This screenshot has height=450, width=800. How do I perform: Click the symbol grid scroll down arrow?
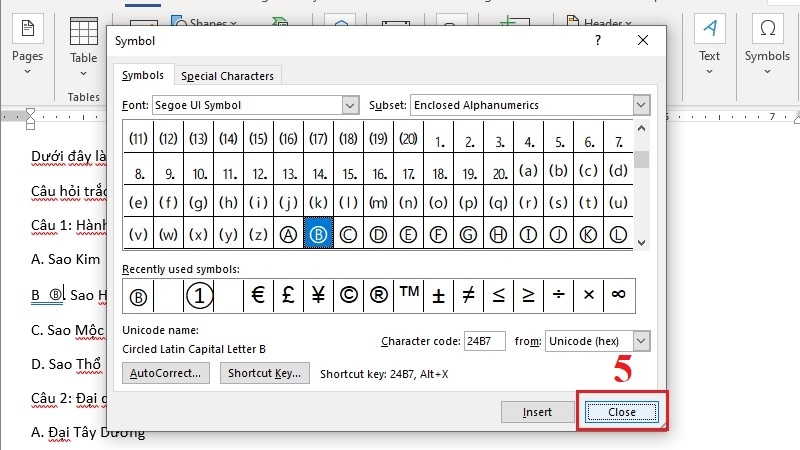[x=642, y=243]
